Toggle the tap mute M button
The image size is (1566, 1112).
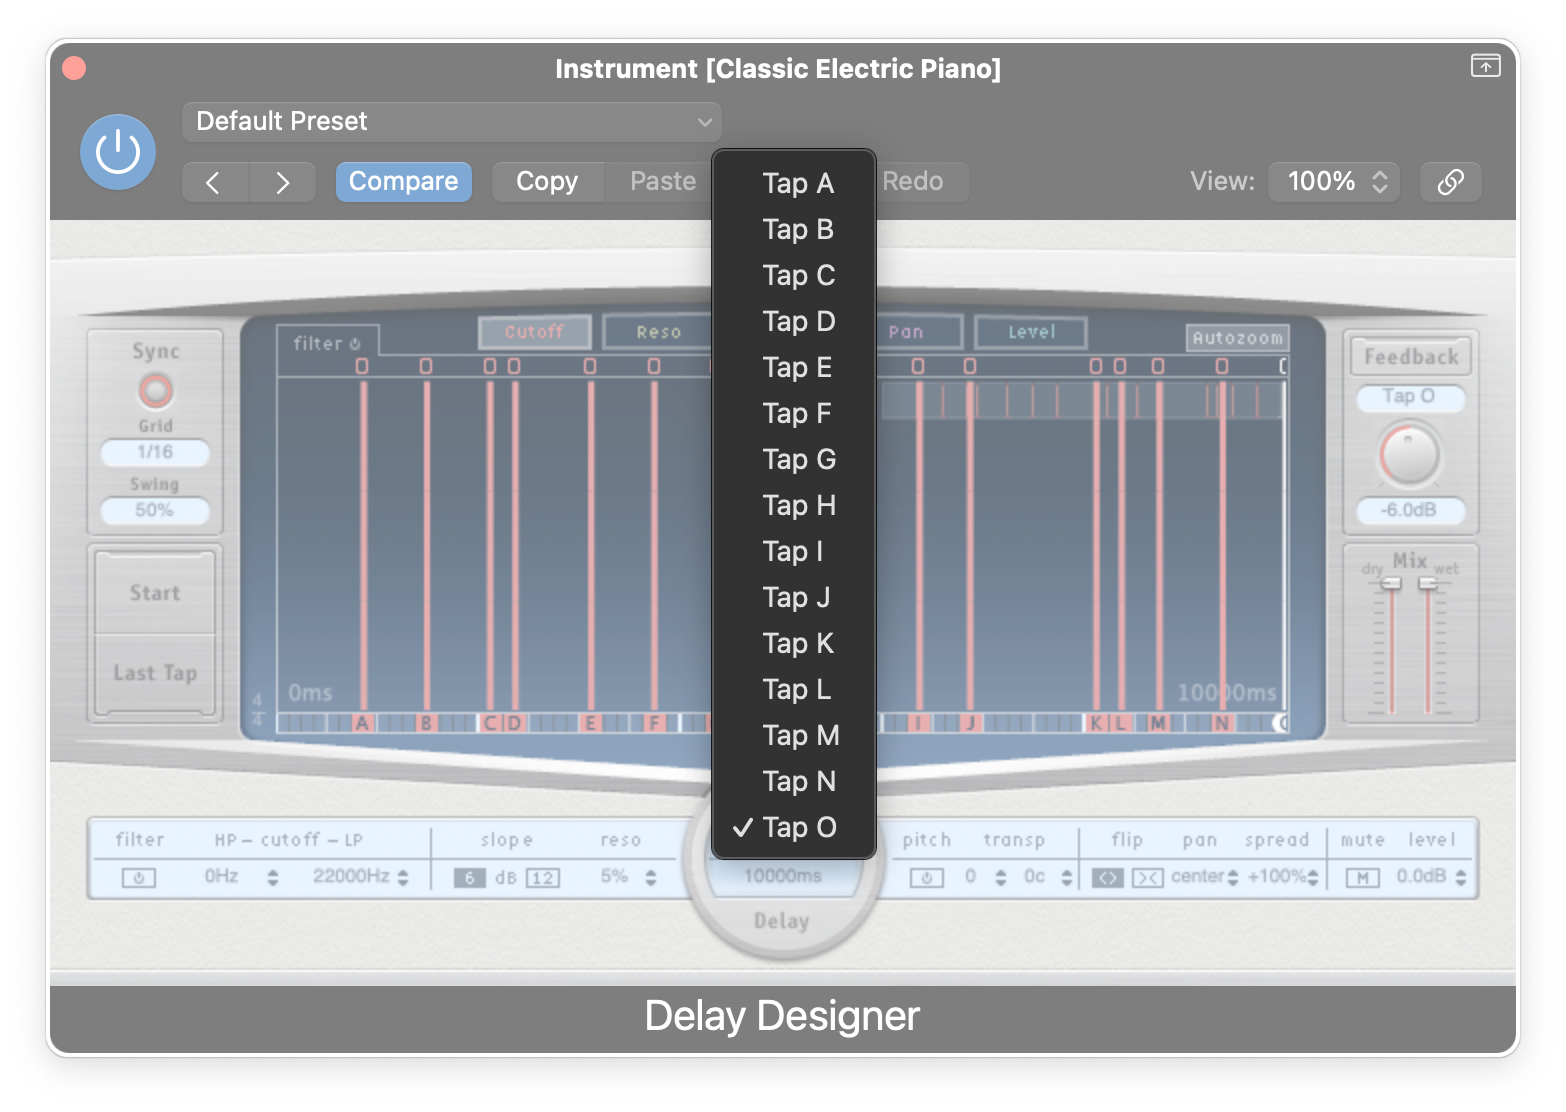point(1362,878)
